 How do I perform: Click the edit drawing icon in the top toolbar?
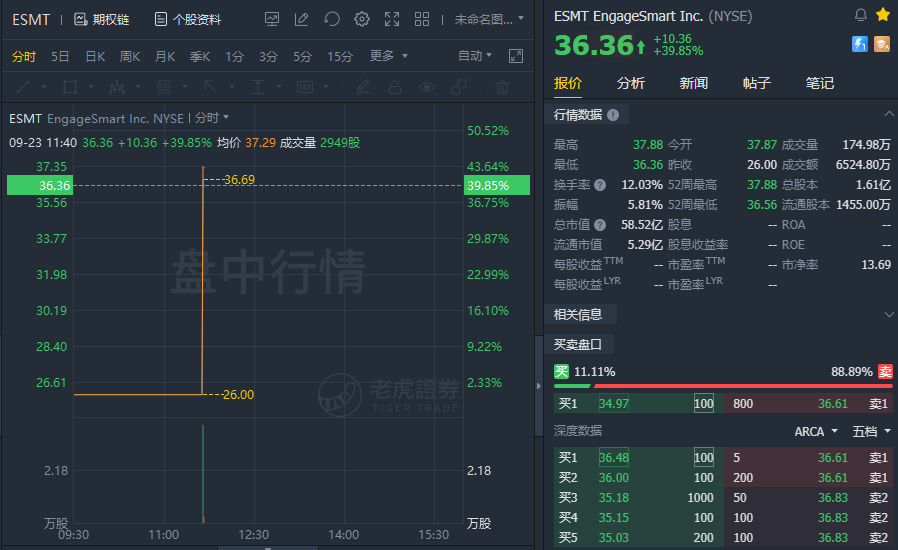pos(301,19)
